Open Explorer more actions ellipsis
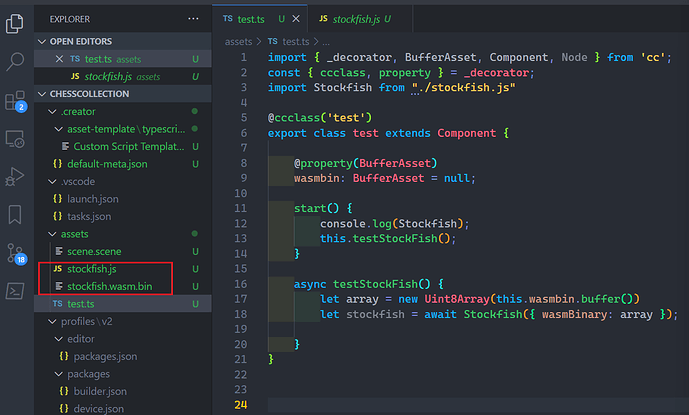689x415 pixels. [x=193, y=18]
